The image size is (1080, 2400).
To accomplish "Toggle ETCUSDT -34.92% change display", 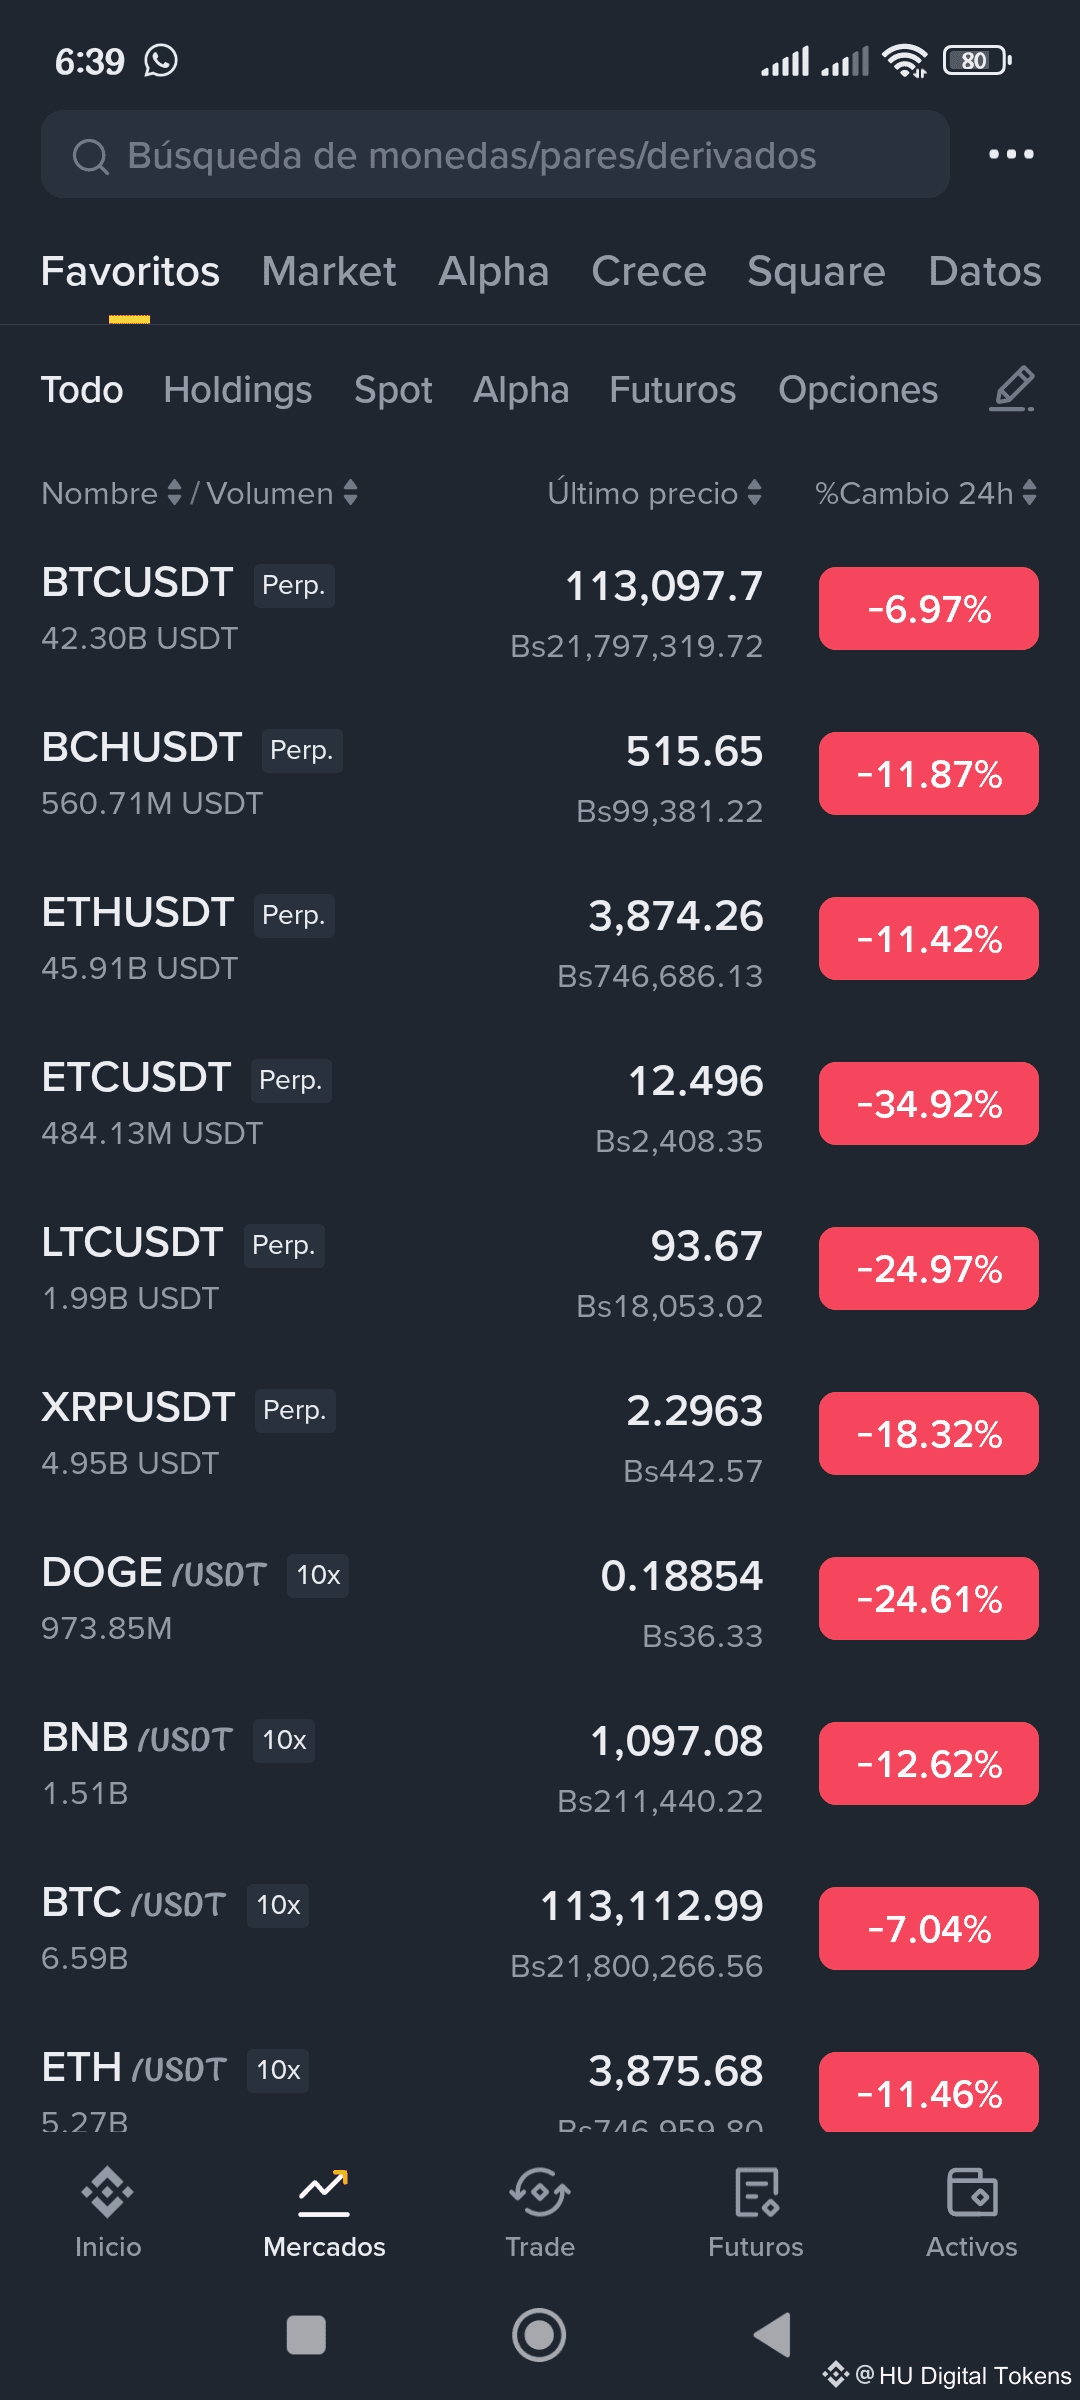I will 928,1104.
